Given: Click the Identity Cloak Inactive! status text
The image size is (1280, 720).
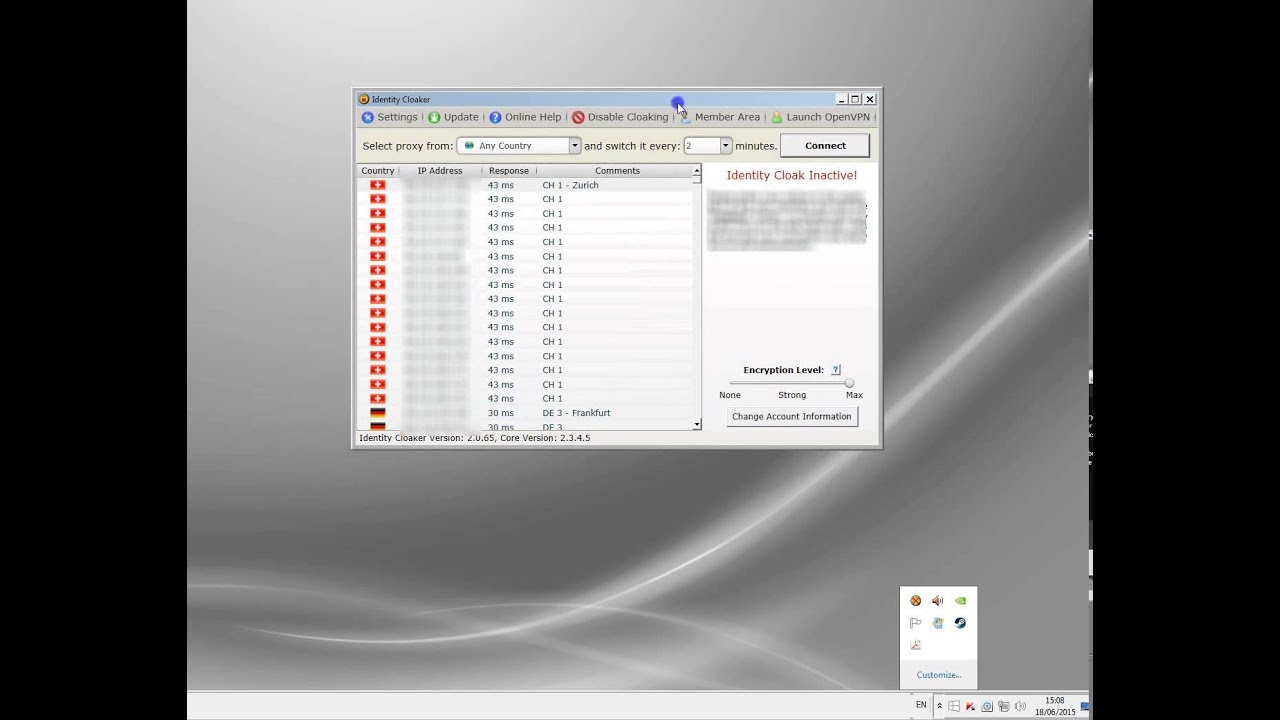Looking at the screenshot, I should (x=792, y=175).
